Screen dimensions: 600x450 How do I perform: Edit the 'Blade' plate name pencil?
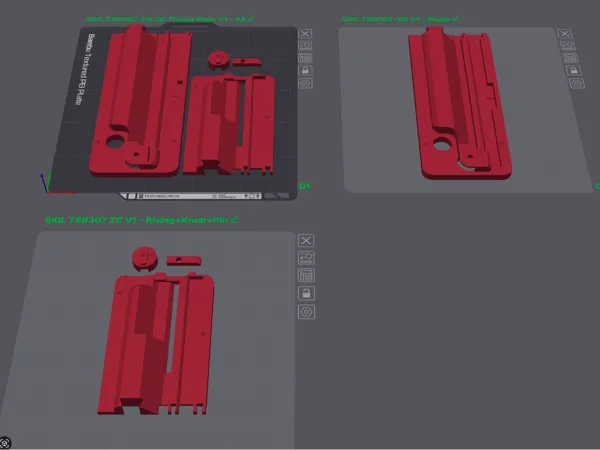(x=455, y=19)
